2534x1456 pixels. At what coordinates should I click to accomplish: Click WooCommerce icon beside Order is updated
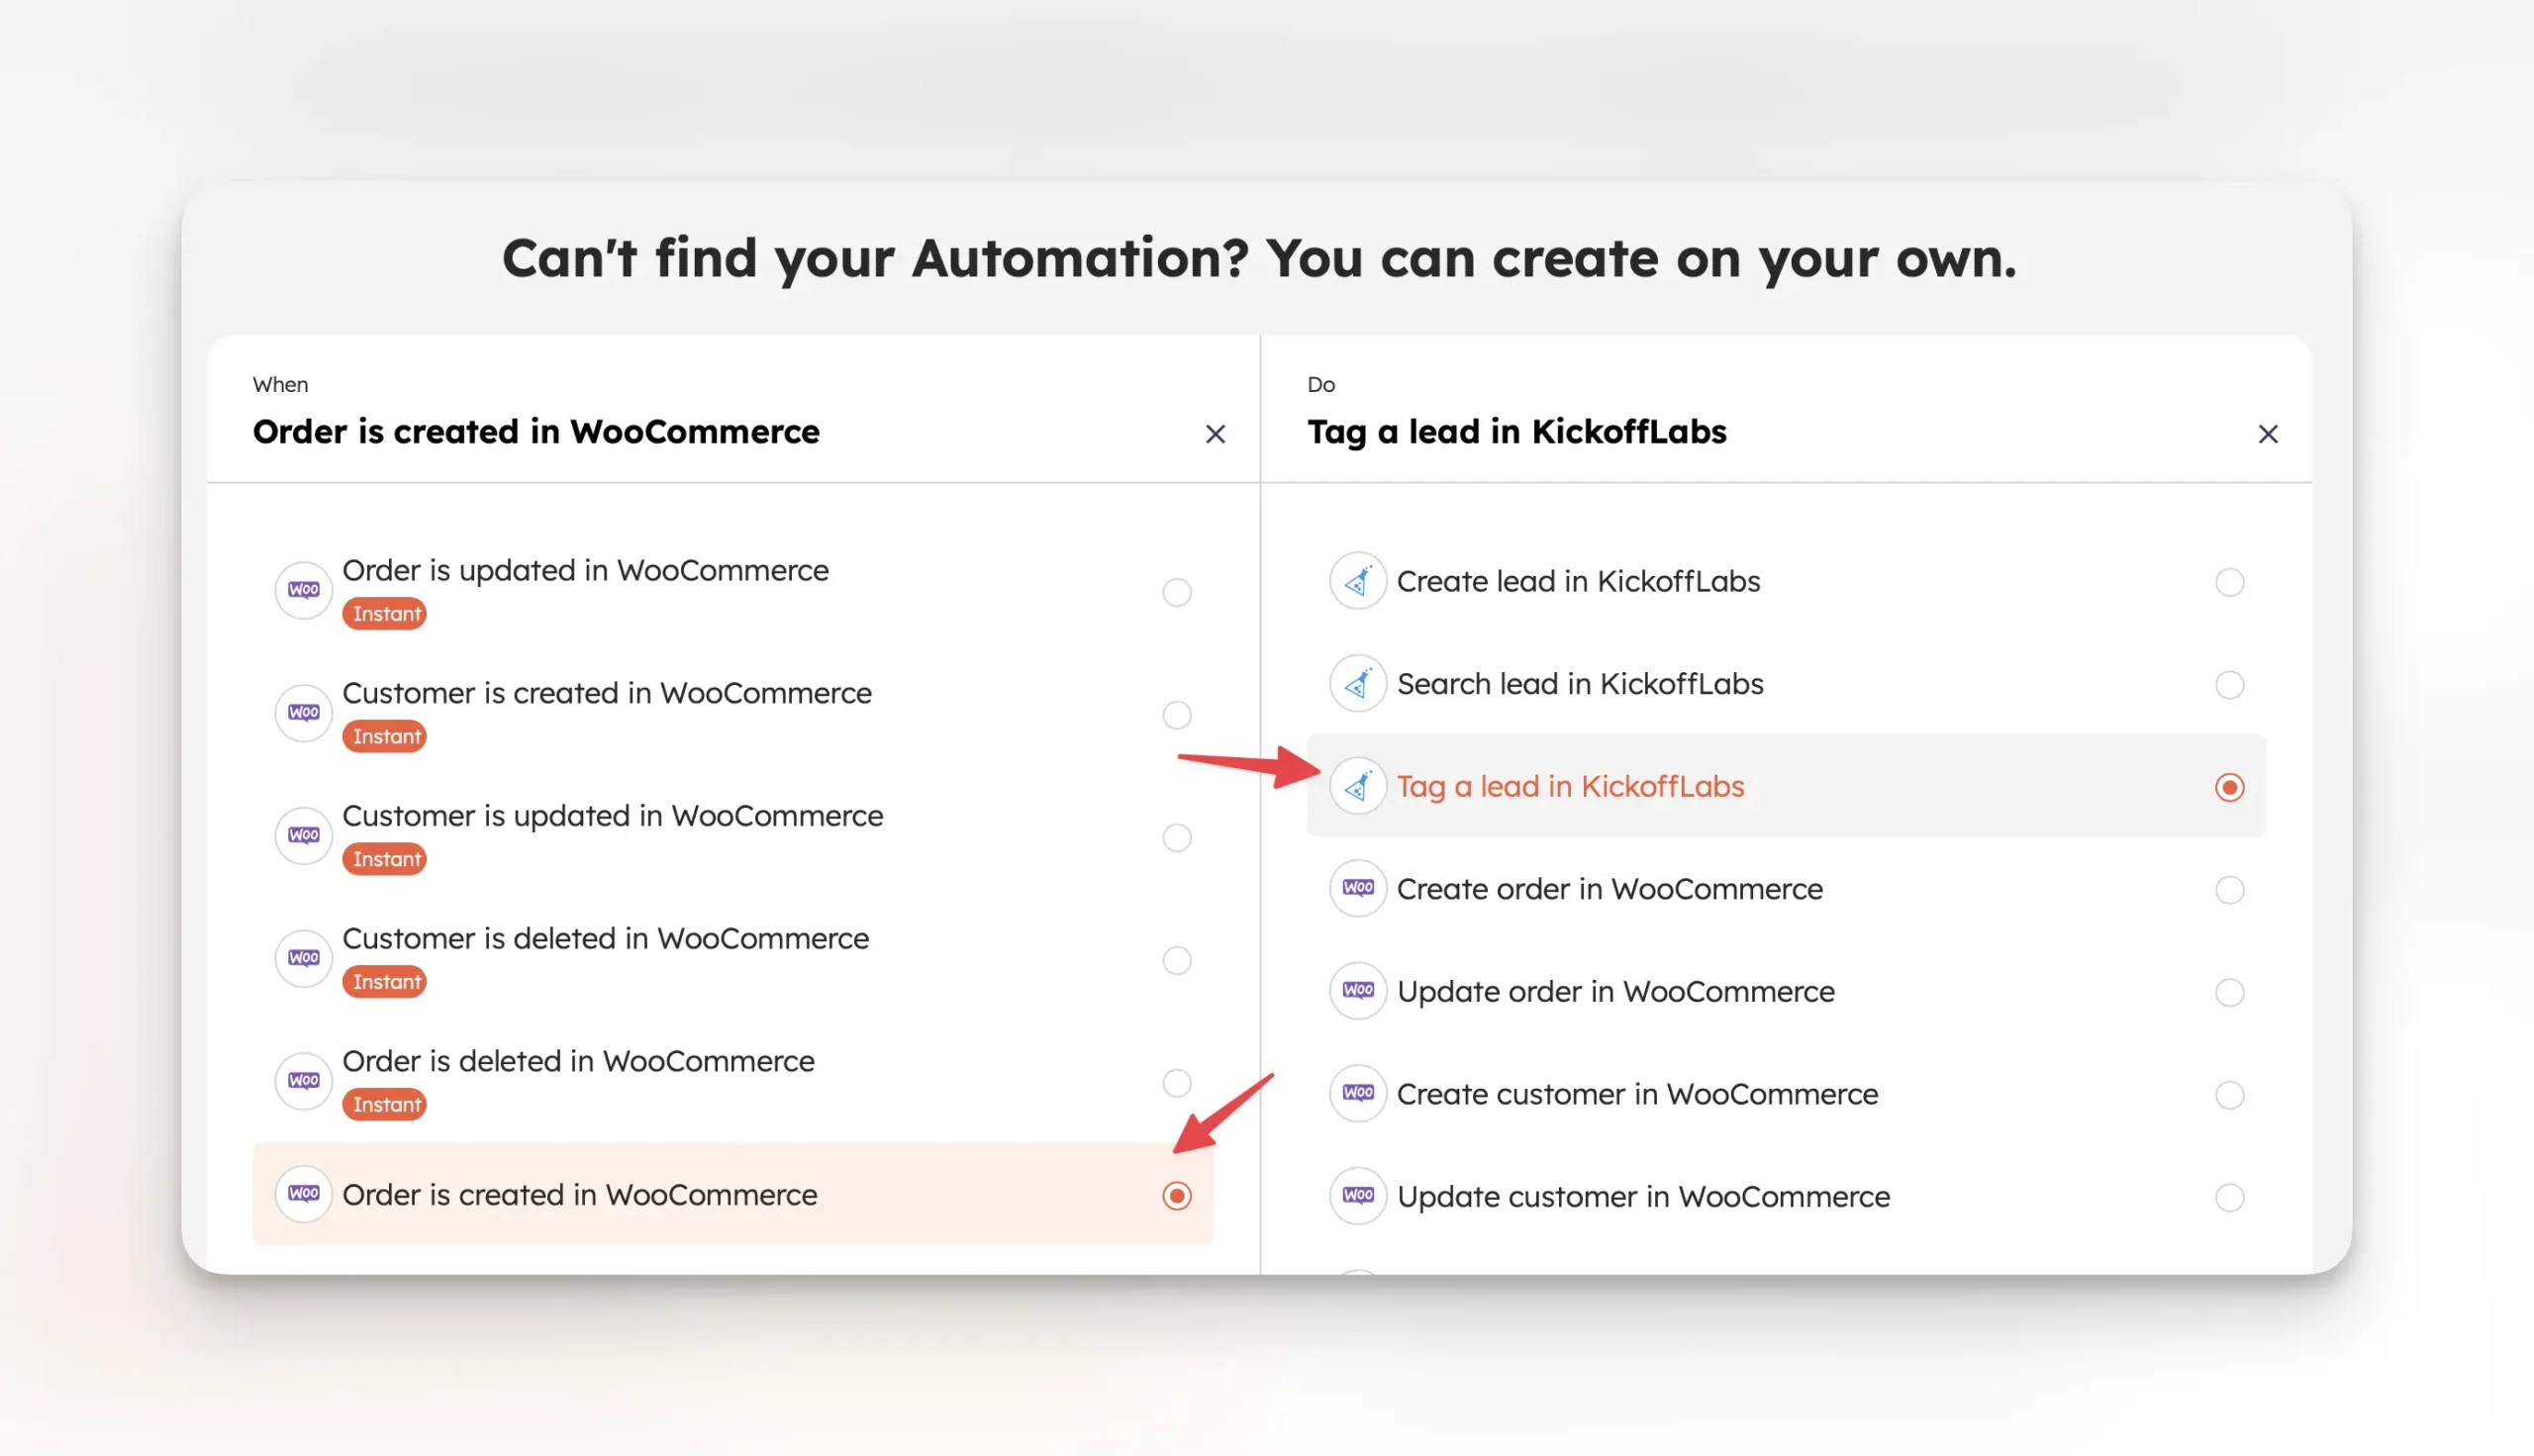coord(304,590)
